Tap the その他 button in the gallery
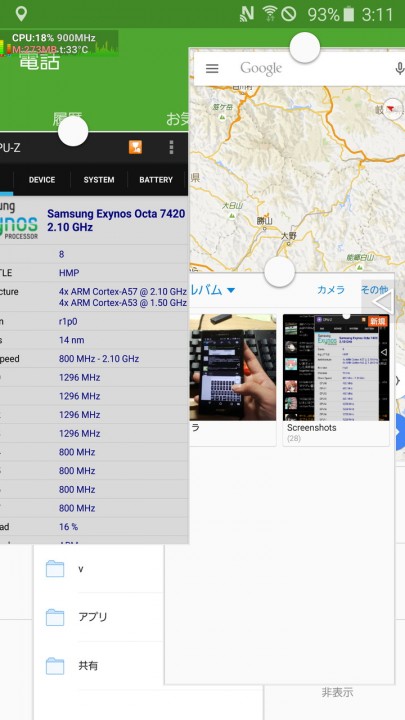Image resolution: width=405 pixels, height=720 pixels. coord(374,290)
